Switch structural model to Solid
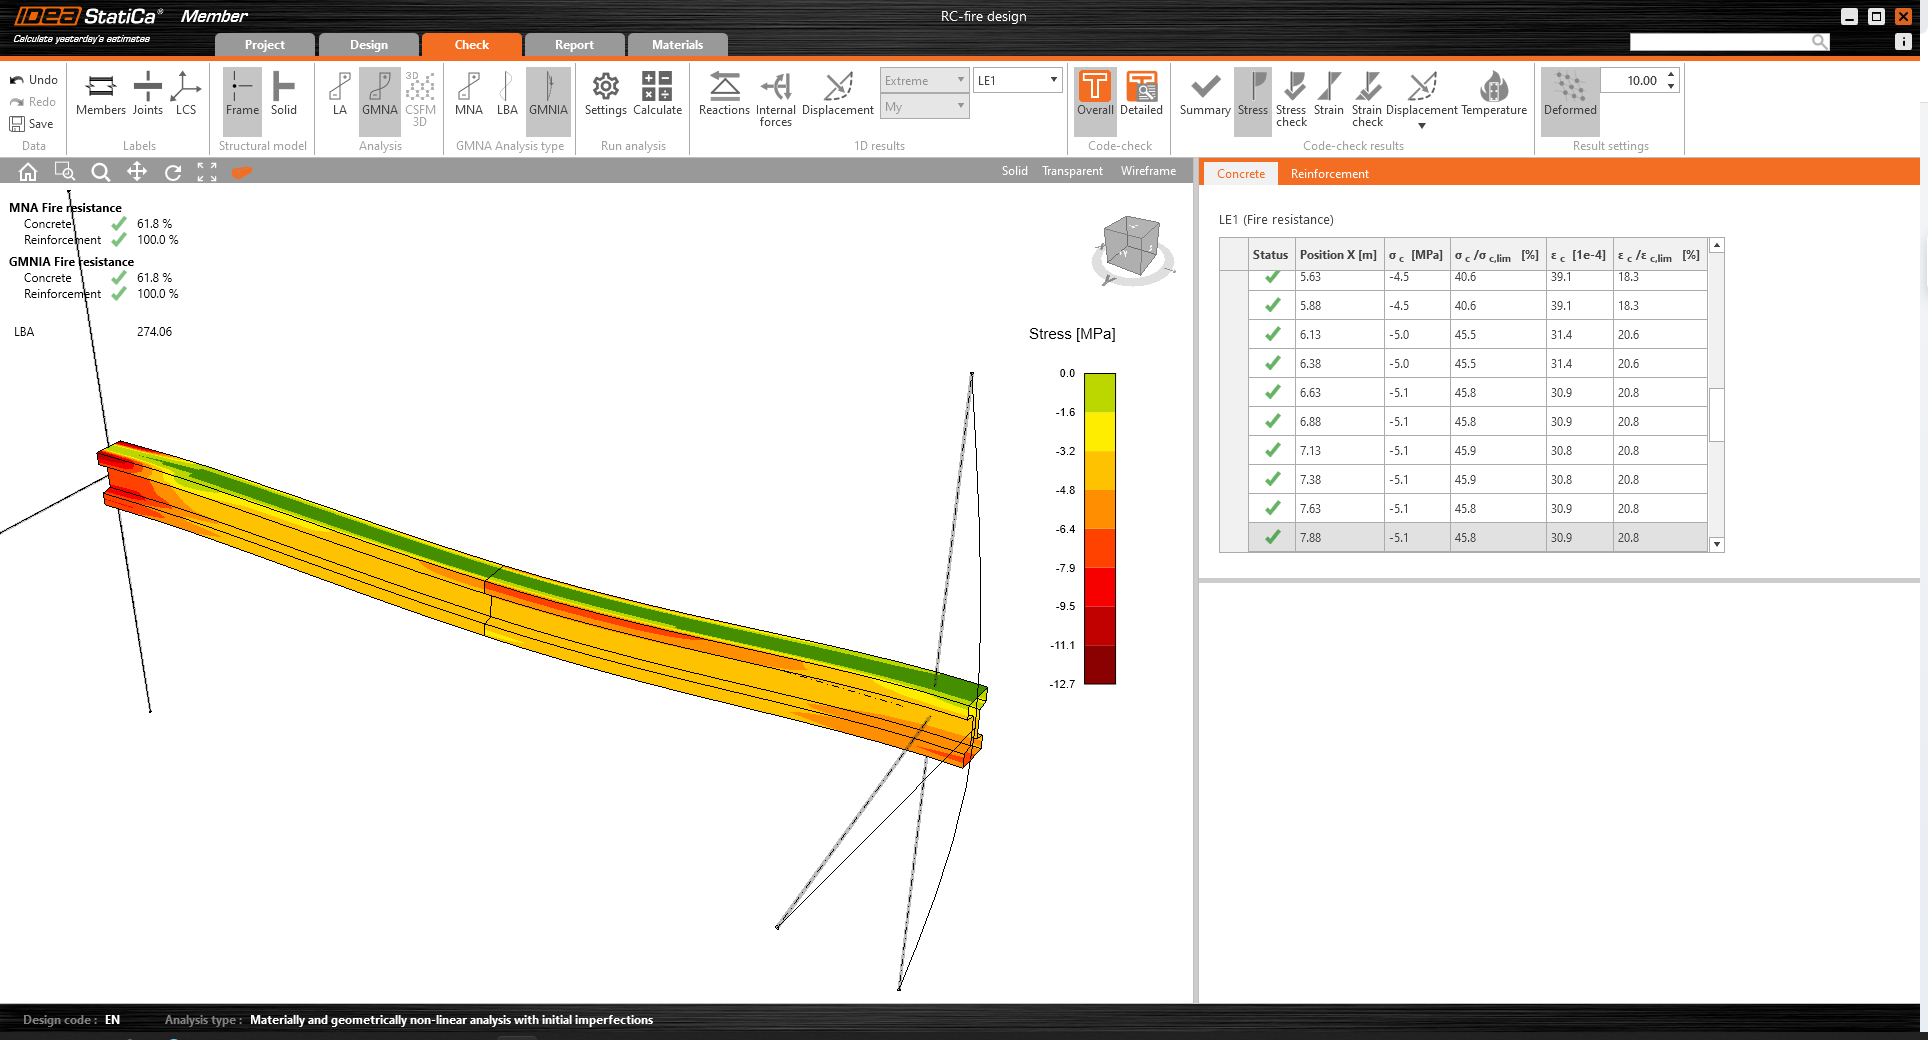Viewport: 1928px width, 1040px height. tap(283, 94)
